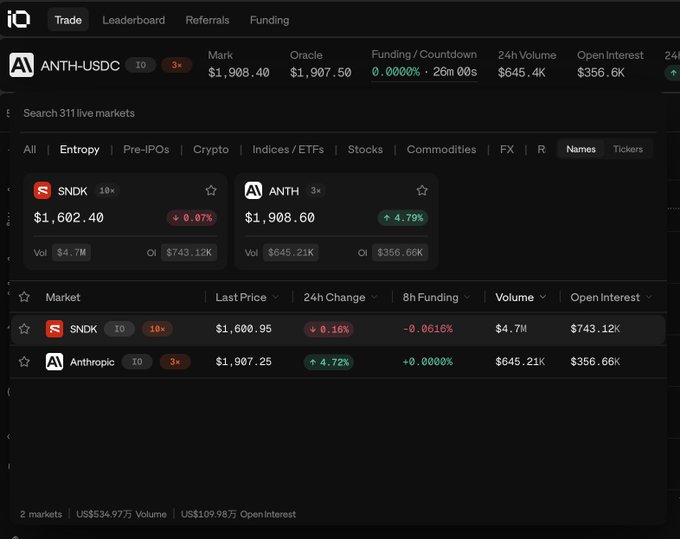This screenshot has height=539, width=680.
Task: Sort by Volume column
Action: click(520, 297)
